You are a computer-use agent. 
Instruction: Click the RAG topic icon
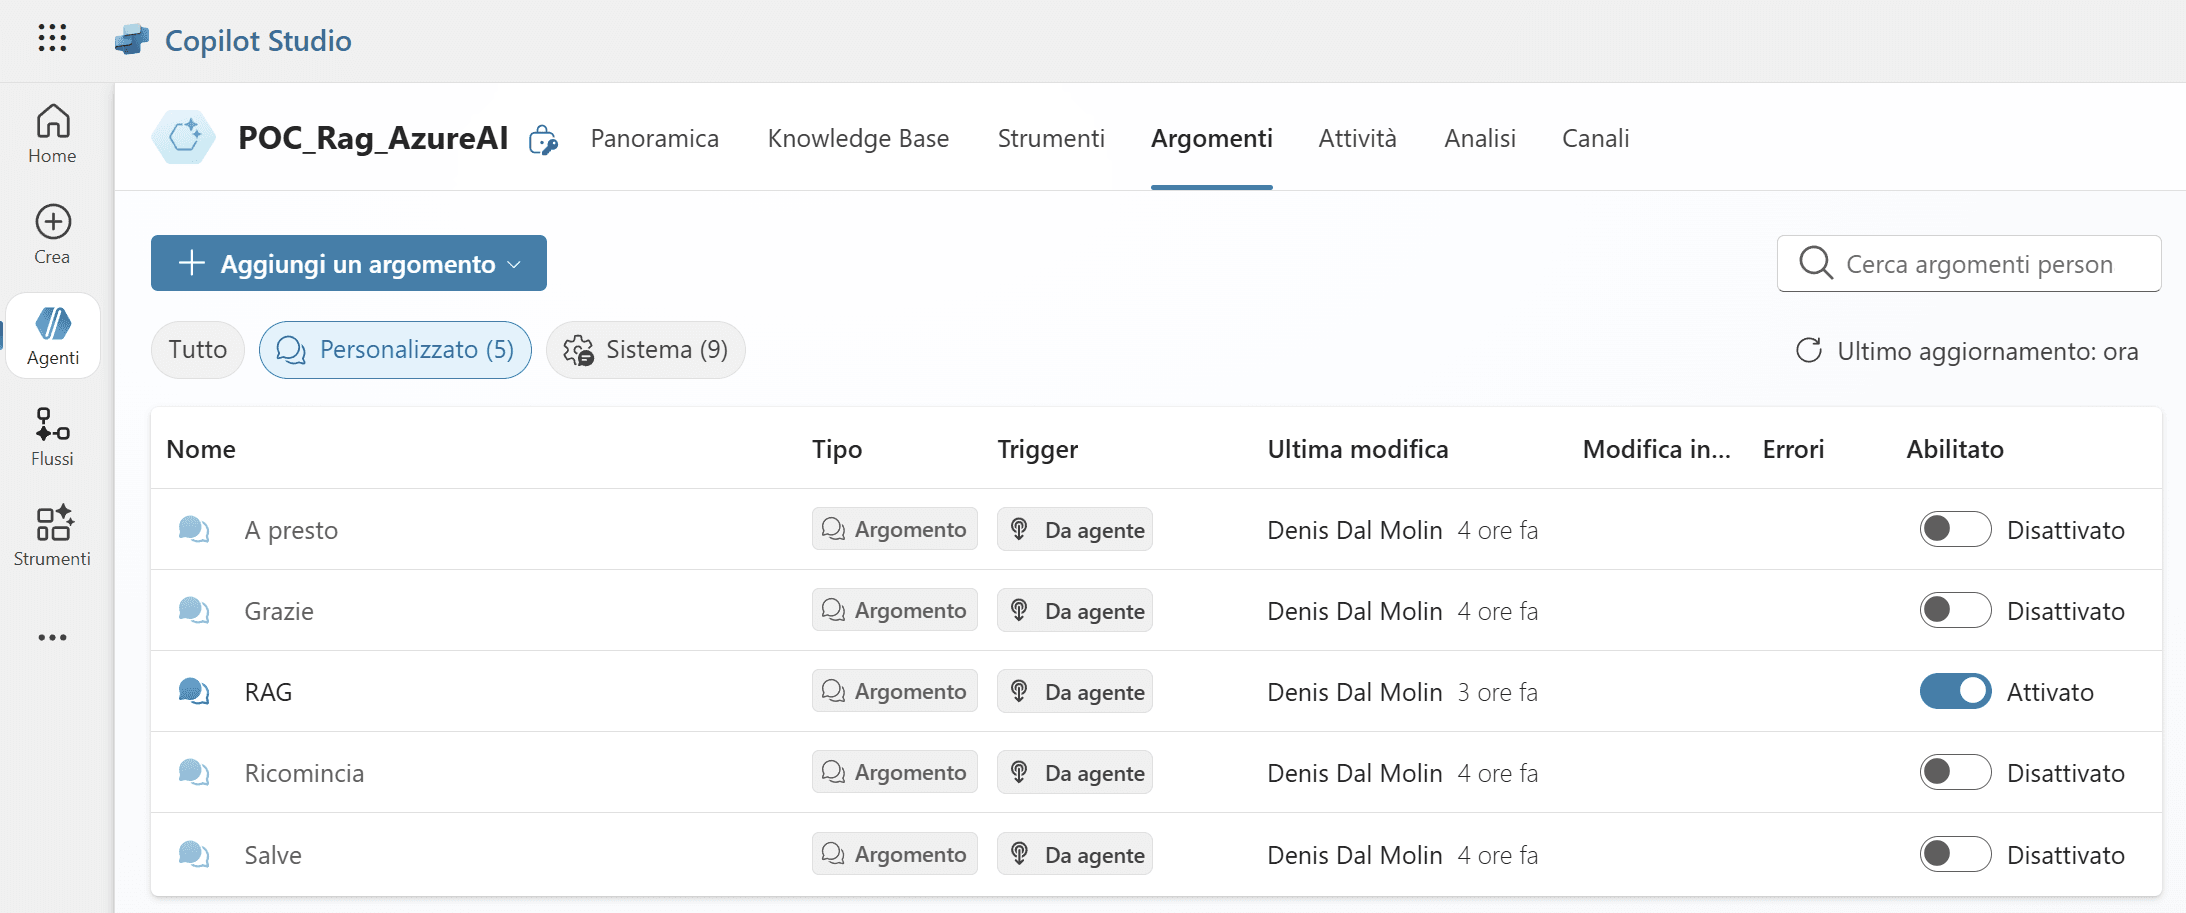pyautogui.click(x=194, y=691)
